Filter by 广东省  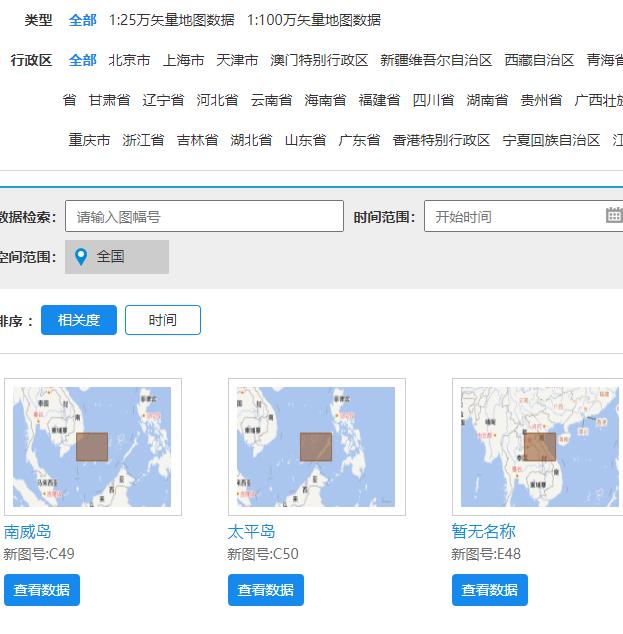(359, 140)
